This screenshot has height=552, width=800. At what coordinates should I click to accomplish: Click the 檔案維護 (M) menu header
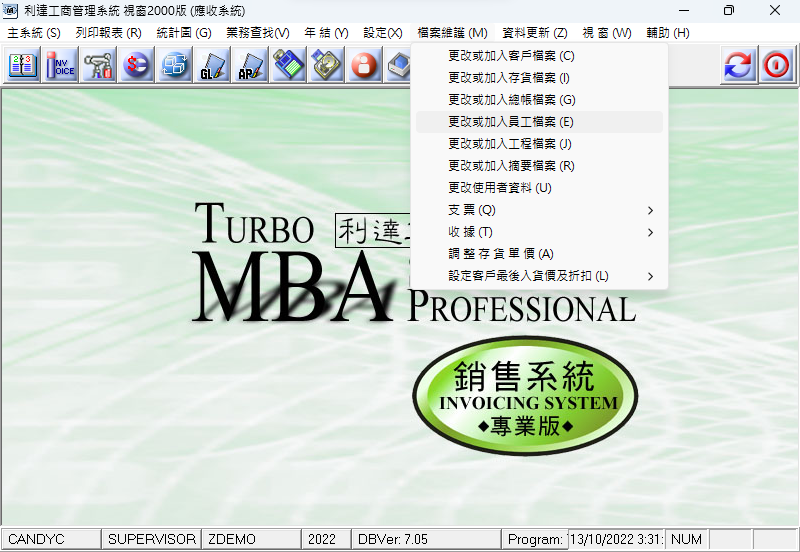coord(452,33)
